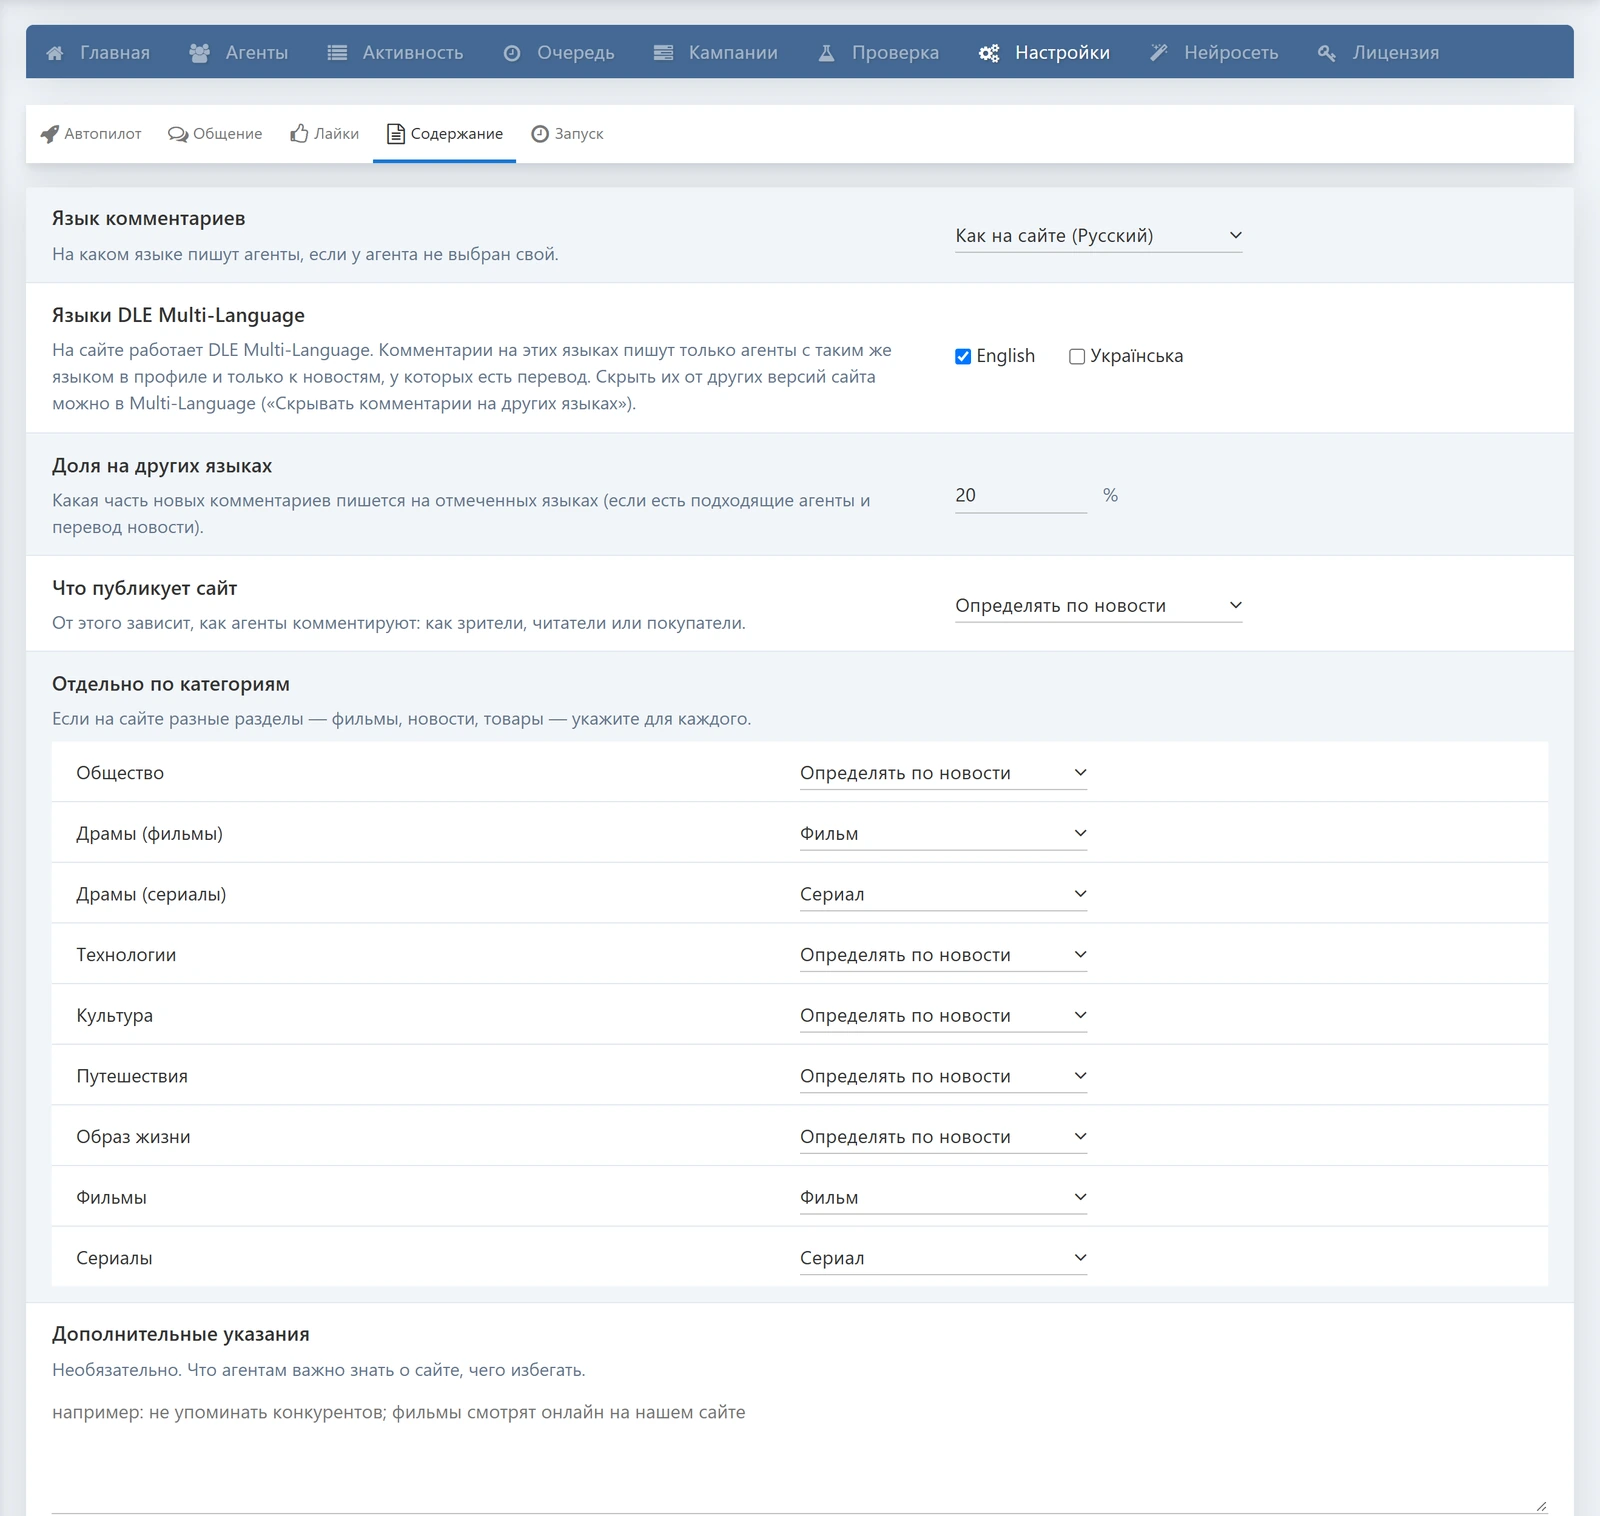Click the magic wand icon beside Нейросеть

1159,53
